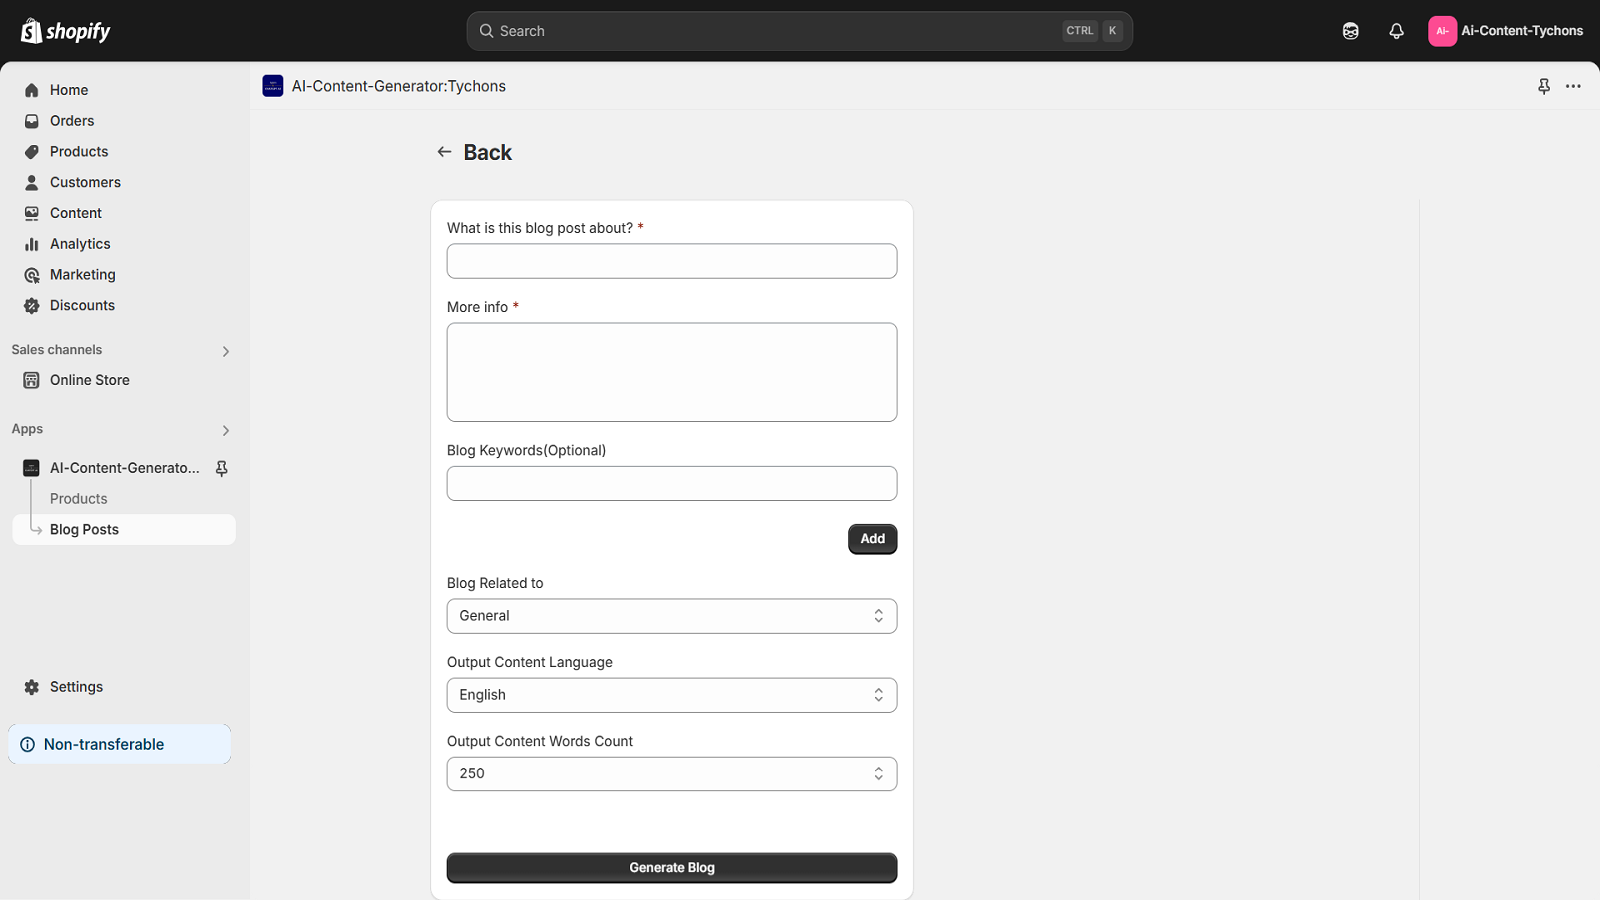Open the Sidekick assistant icon in top bar
This screenshot has height=900, width=1600.
point(1350,31)
